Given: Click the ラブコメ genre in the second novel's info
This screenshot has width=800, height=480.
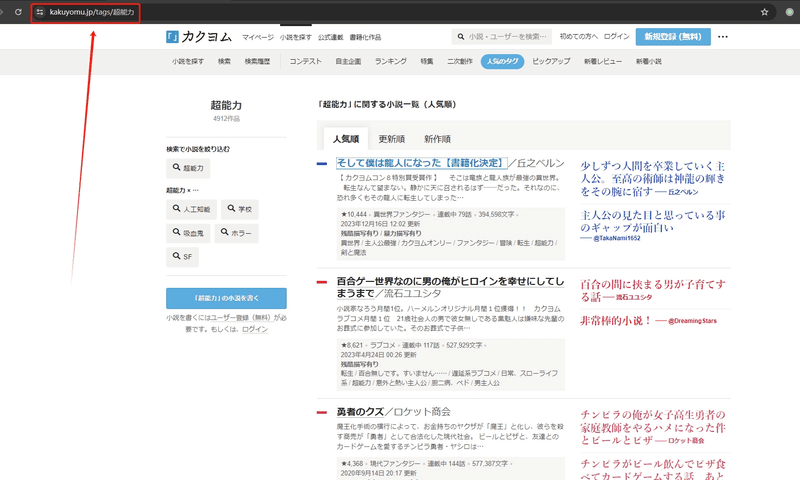Looking at the screenshot, I should [383, 345].
